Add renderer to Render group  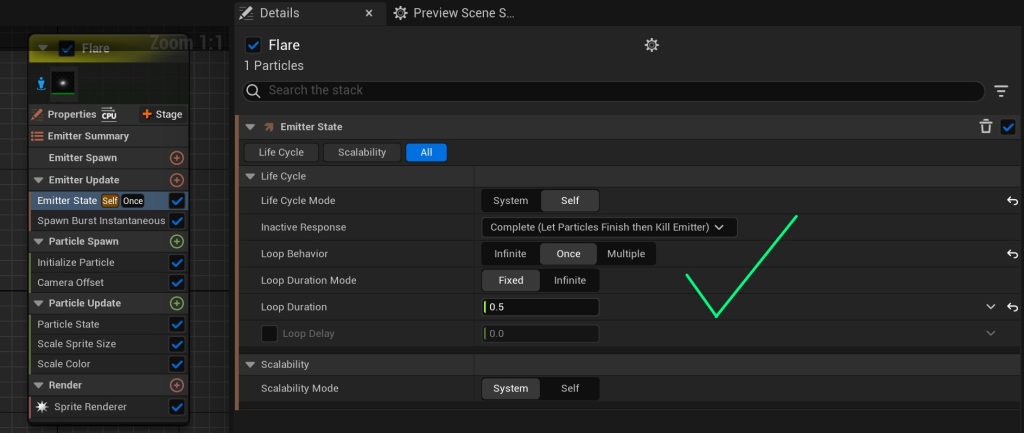[x=176, y=385]
